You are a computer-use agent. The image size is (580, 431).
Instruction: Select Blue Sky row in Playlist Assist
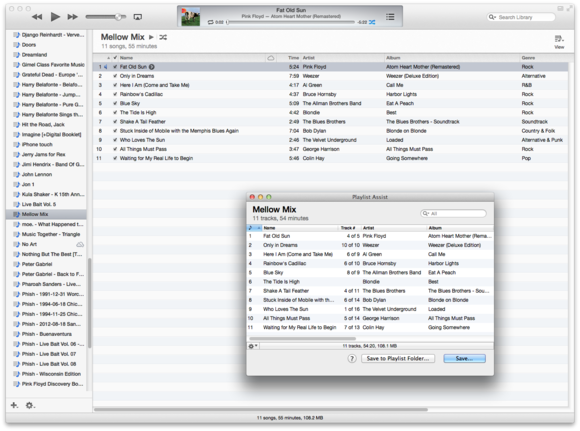tap(370, 273)
